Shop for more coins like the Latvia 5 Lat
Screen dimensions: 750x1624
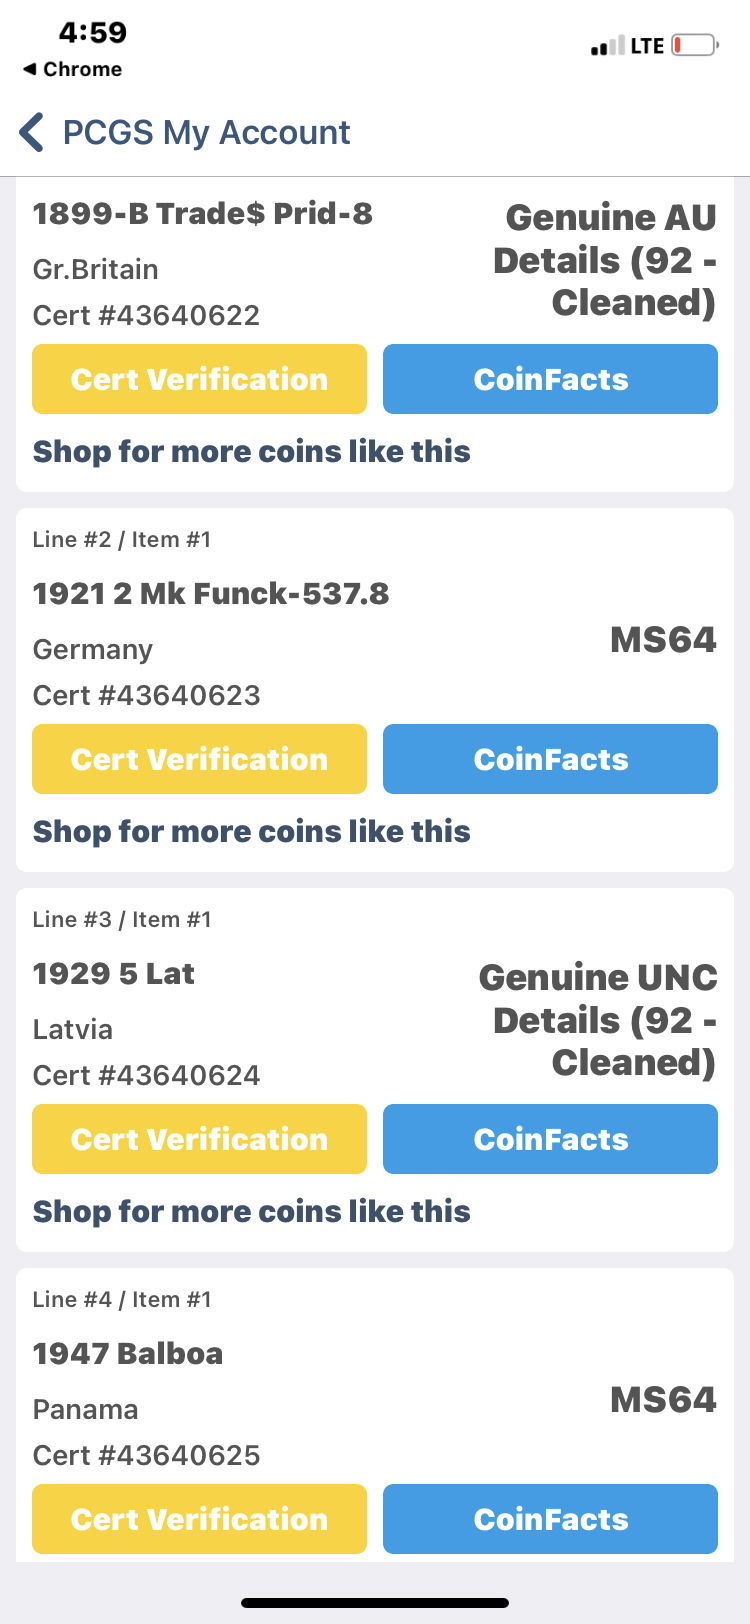[251, 1211]
